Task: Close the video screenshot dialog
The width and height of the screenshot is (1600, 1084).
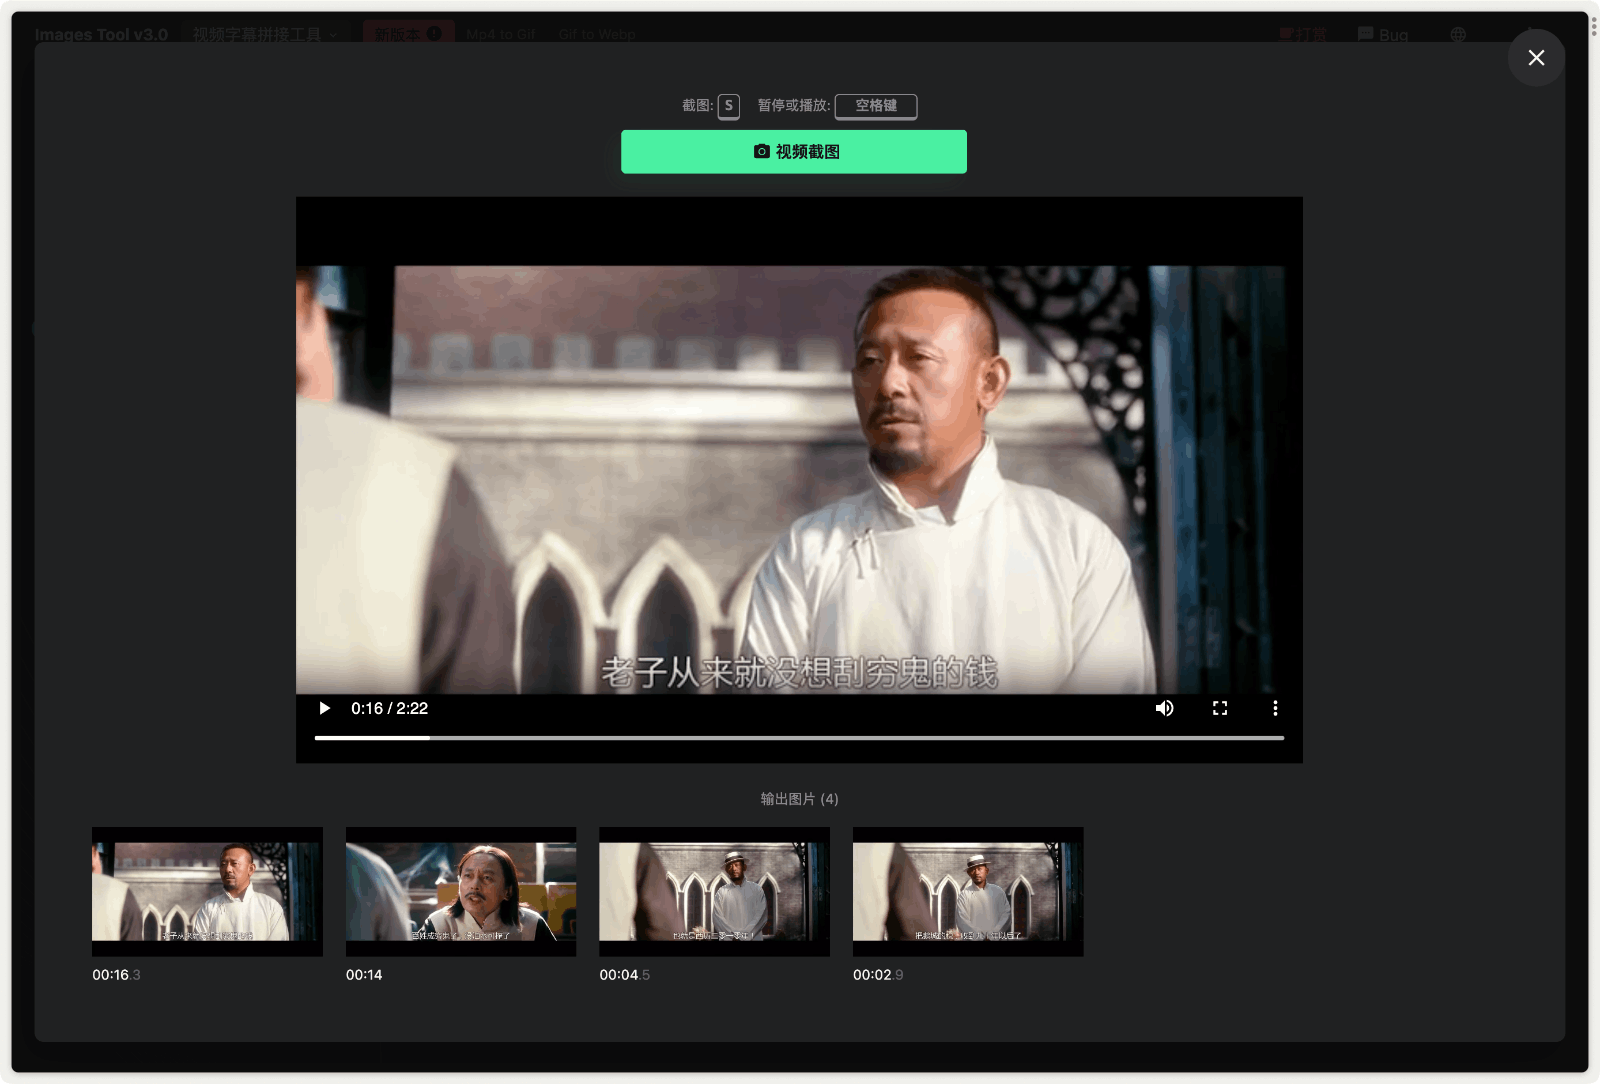Action: tap(1536, 58)
